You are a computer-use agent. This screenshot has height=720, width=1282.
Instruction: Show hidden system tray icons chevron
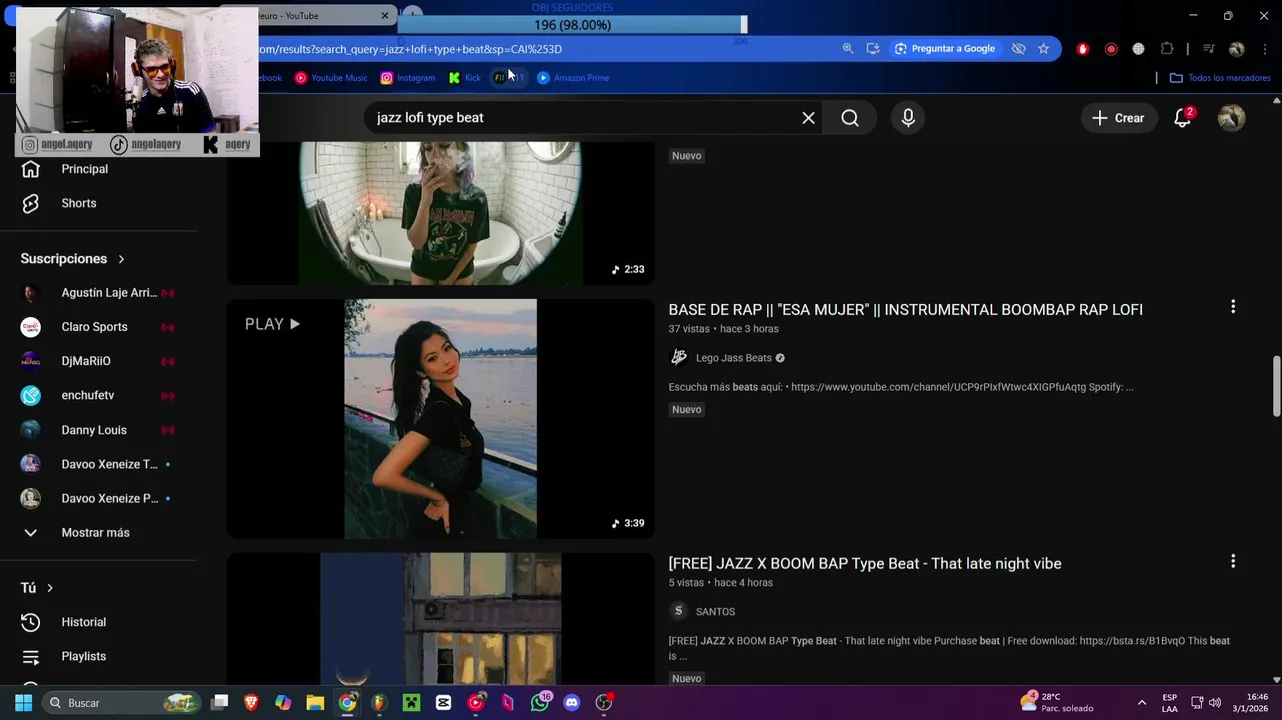1142,703
